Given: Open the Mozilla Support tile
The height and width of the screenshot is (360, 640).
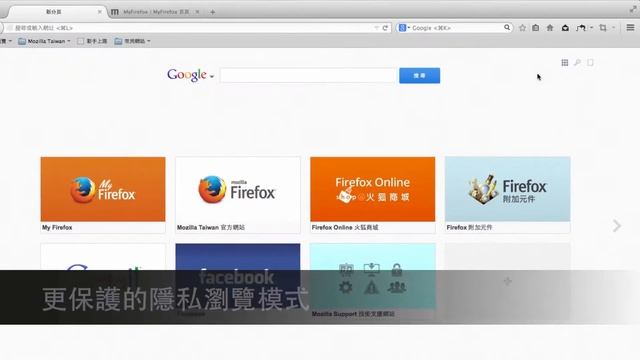Looking at the screenshot, I should pyautogui.click(x=373, y=281).
